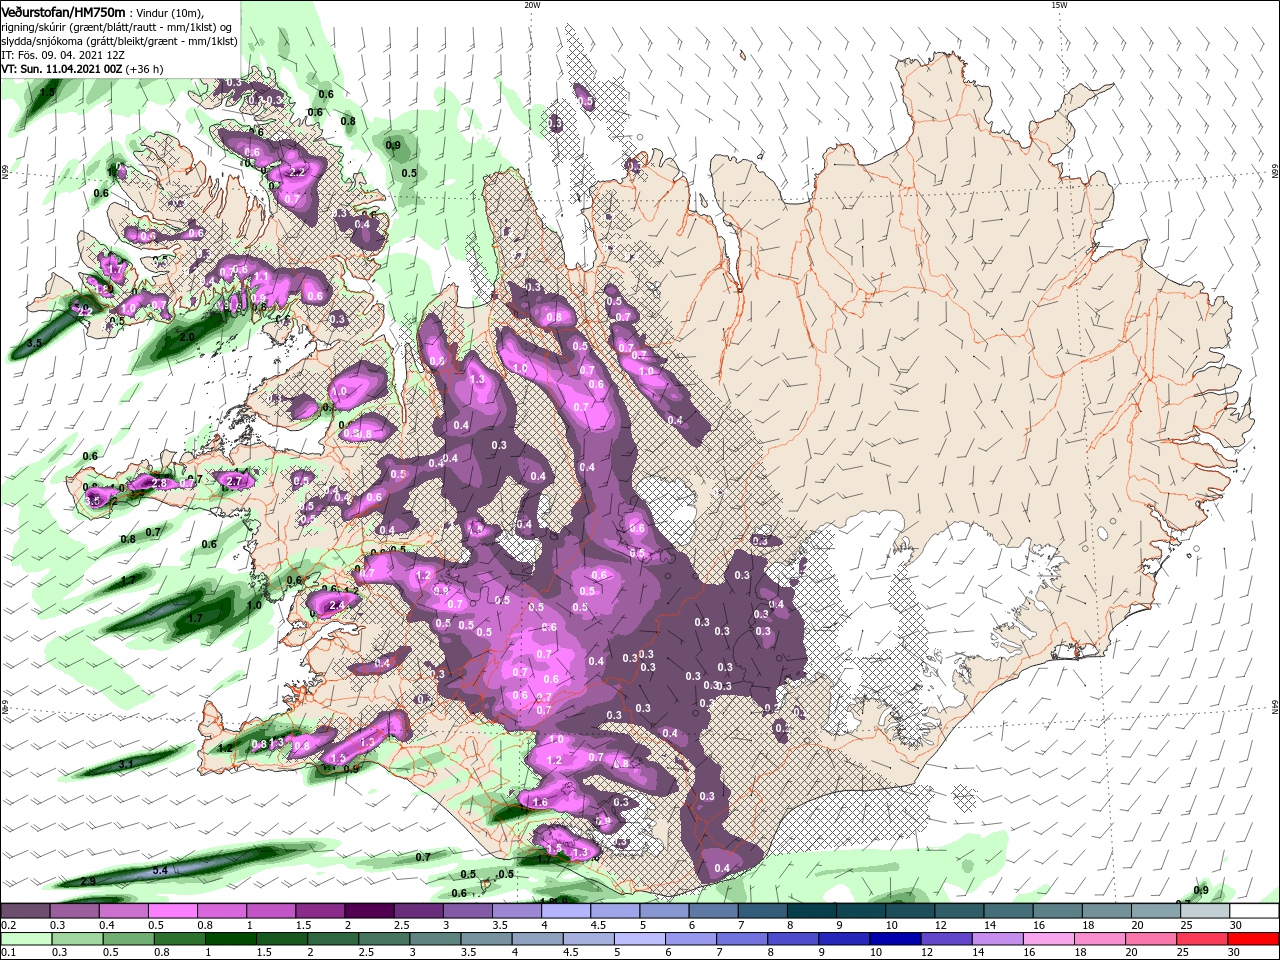Click the blue 8 rain-scale swatch

(792, 939)
